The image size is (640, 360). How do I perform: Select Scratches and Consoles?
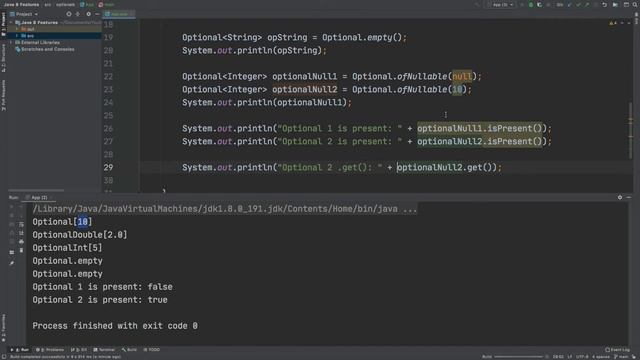coord(44,49)
